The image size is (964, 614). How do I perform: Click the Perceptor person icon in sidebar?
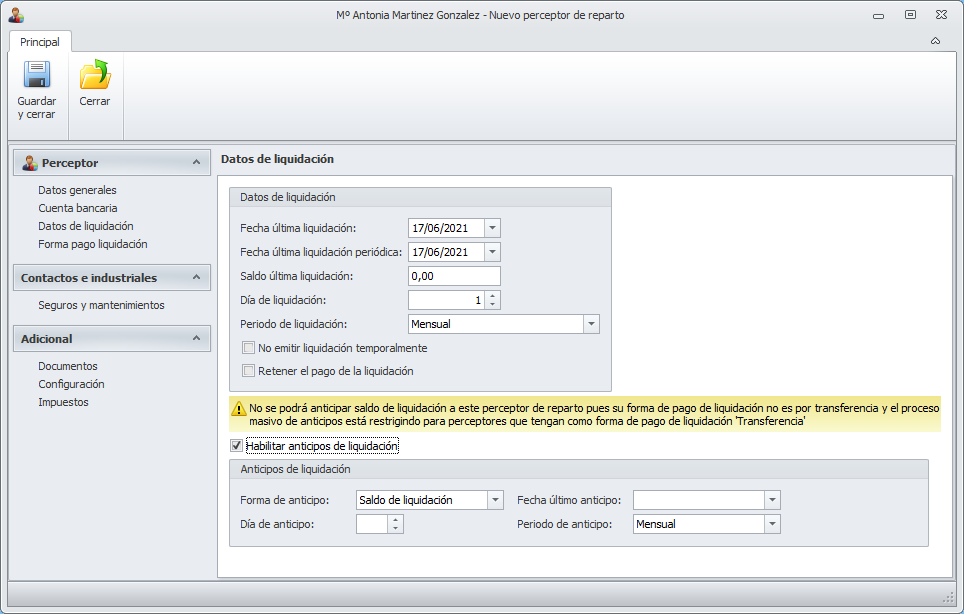click(x=30, y=163)
